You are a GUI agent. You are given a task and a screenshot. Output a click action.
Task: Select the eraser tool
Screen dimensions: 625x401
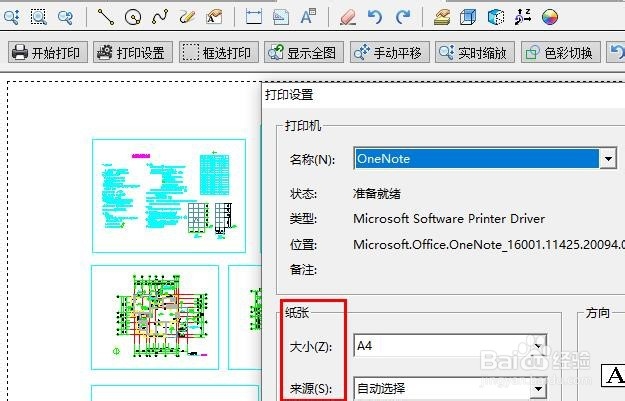[x=348, y=18]
